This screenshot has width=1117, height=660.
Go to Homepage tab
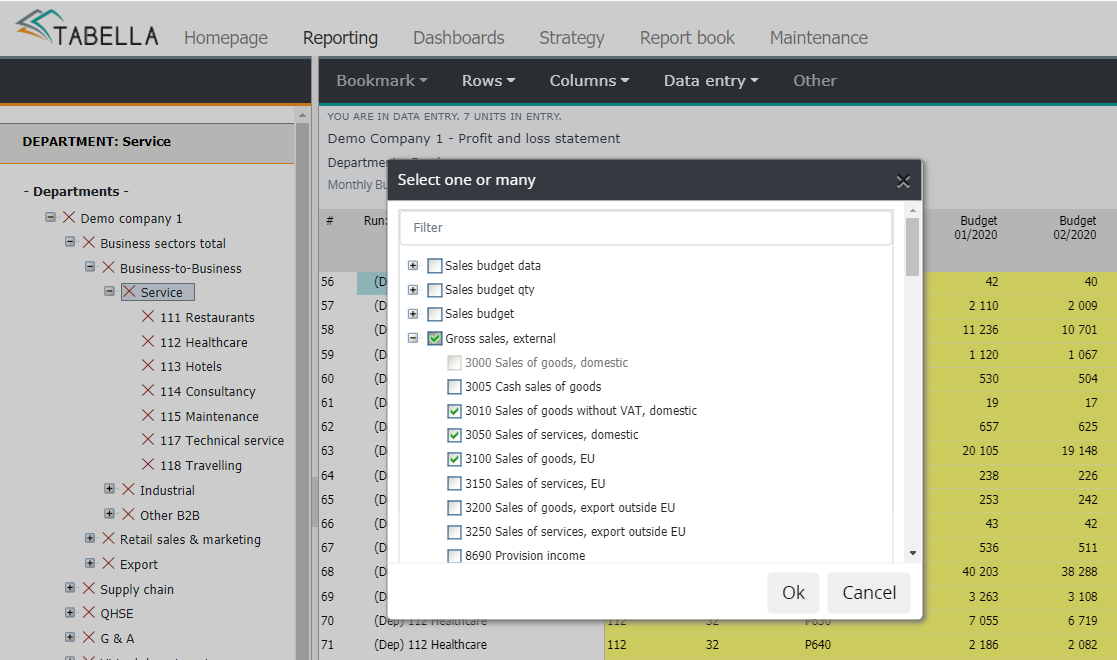(x=226, y=38)
